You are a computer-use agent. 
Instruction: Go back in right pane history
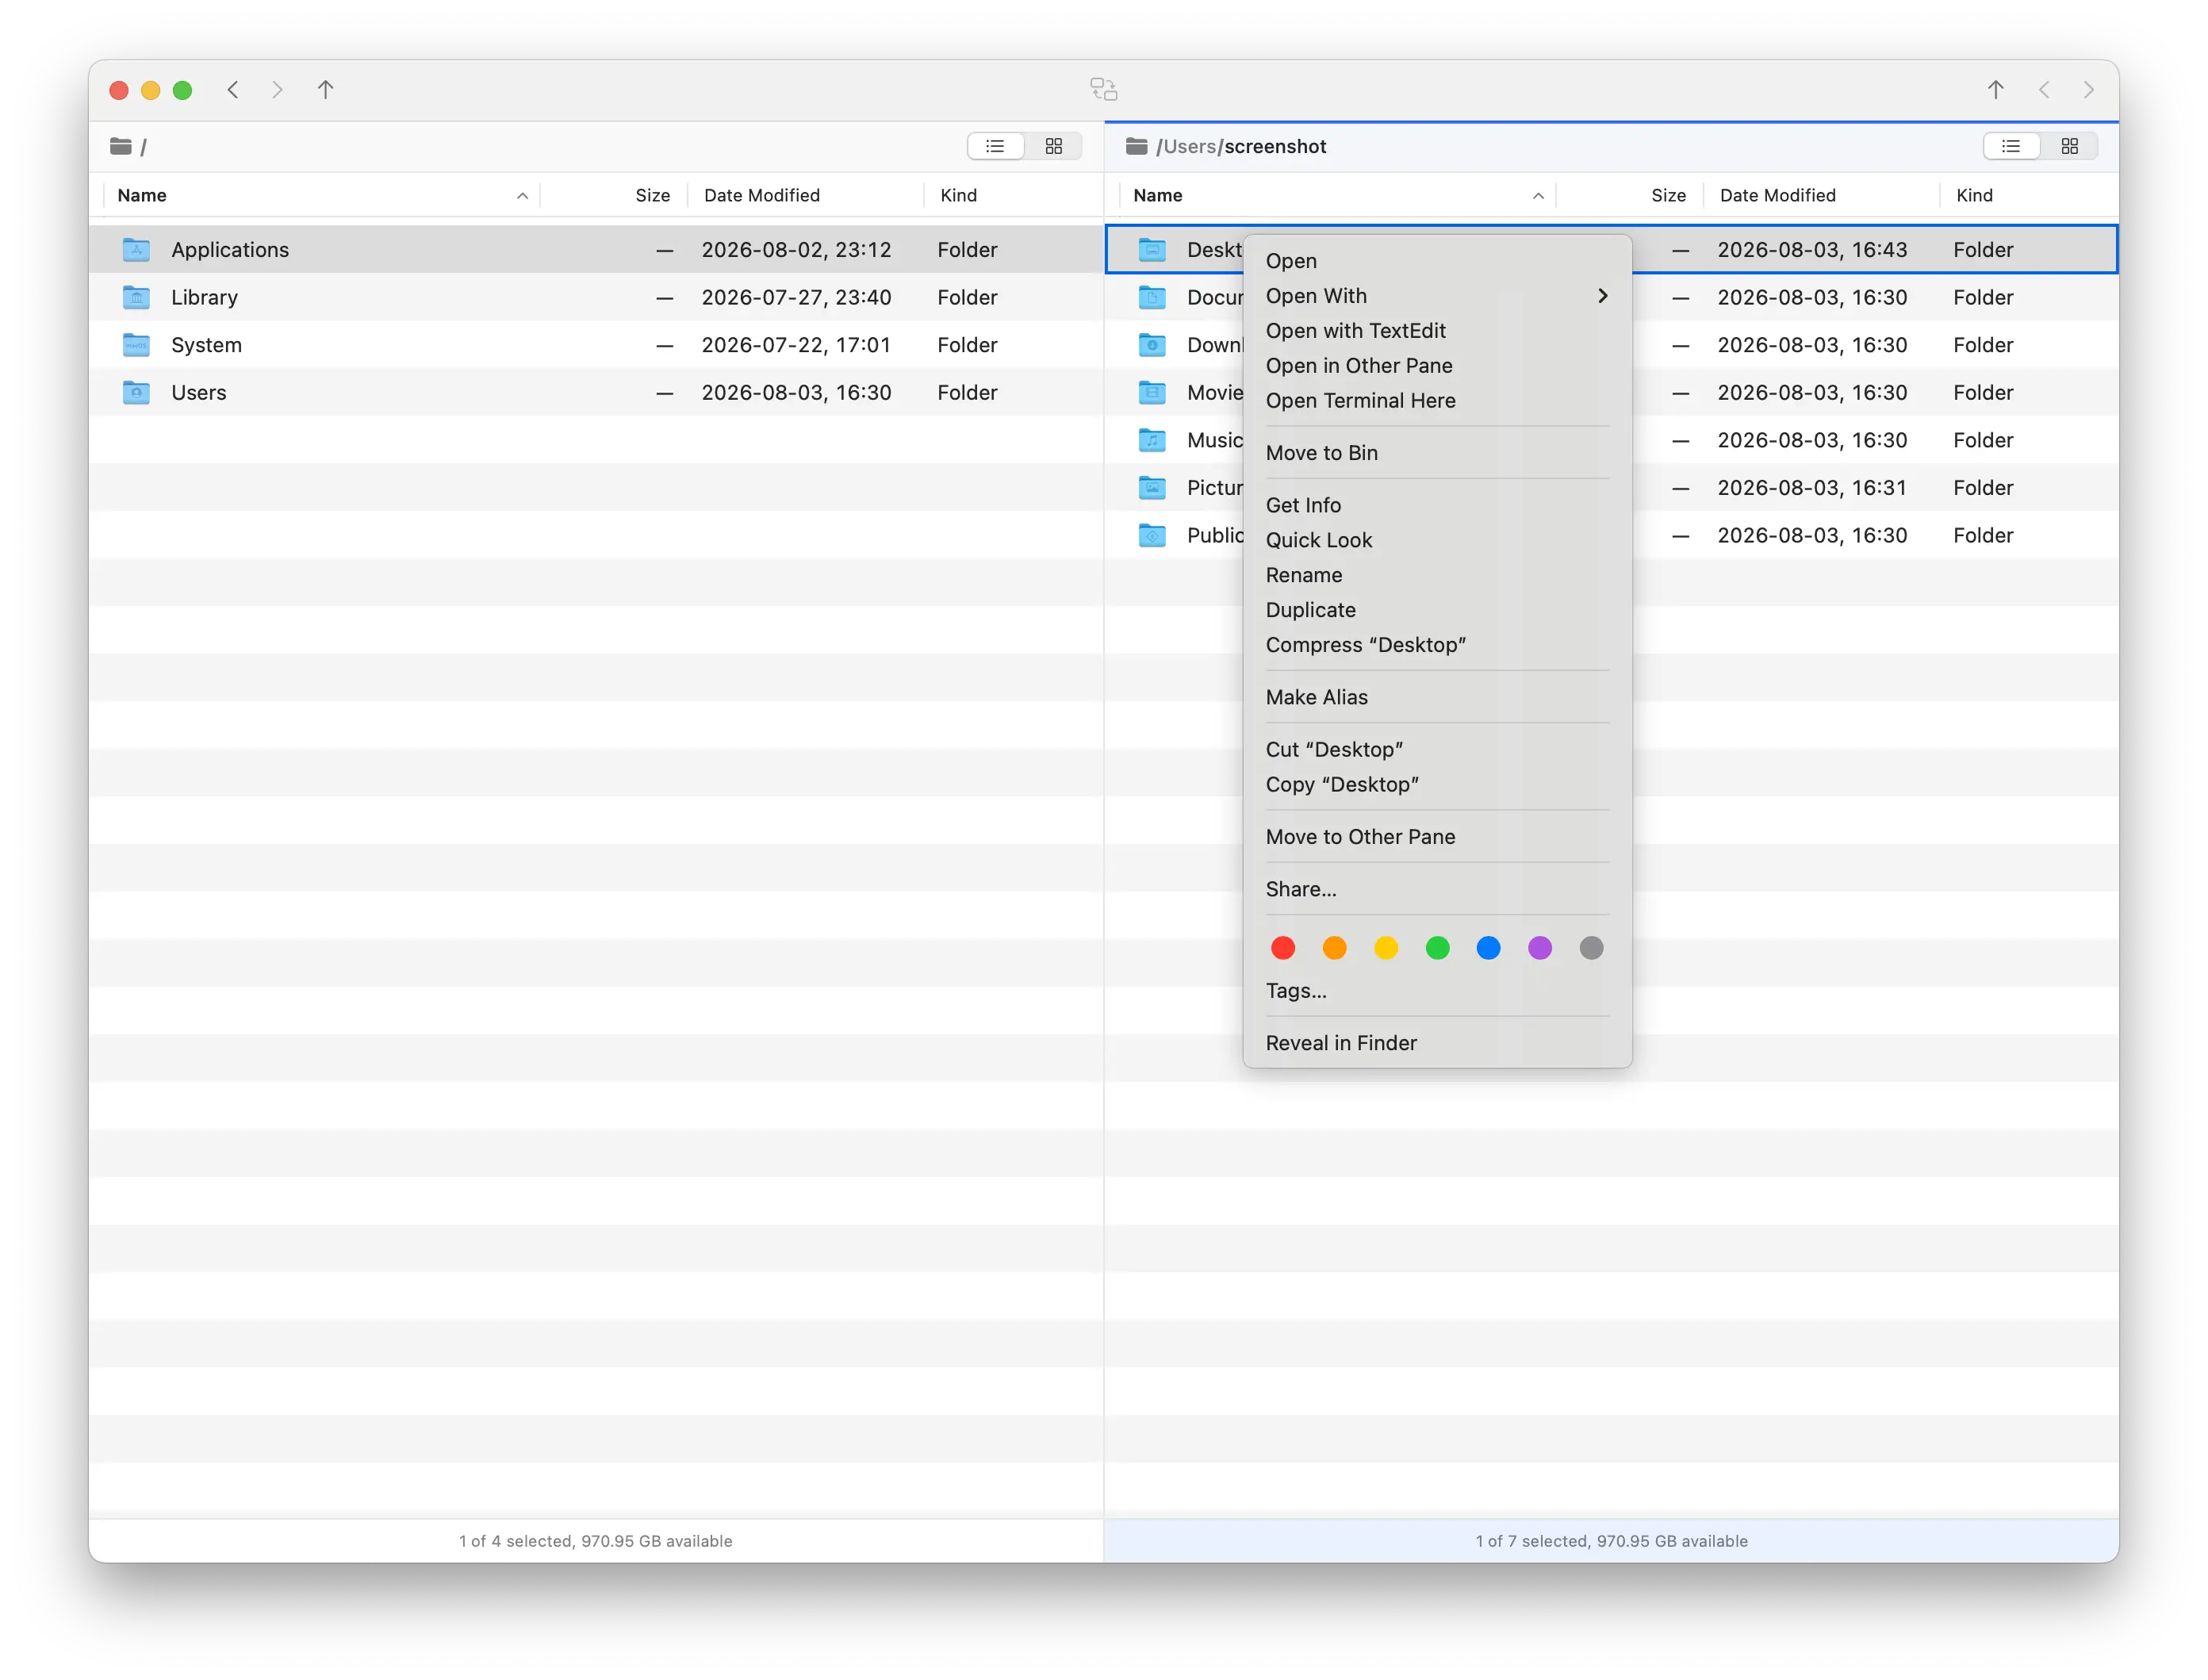point(2043,90)
